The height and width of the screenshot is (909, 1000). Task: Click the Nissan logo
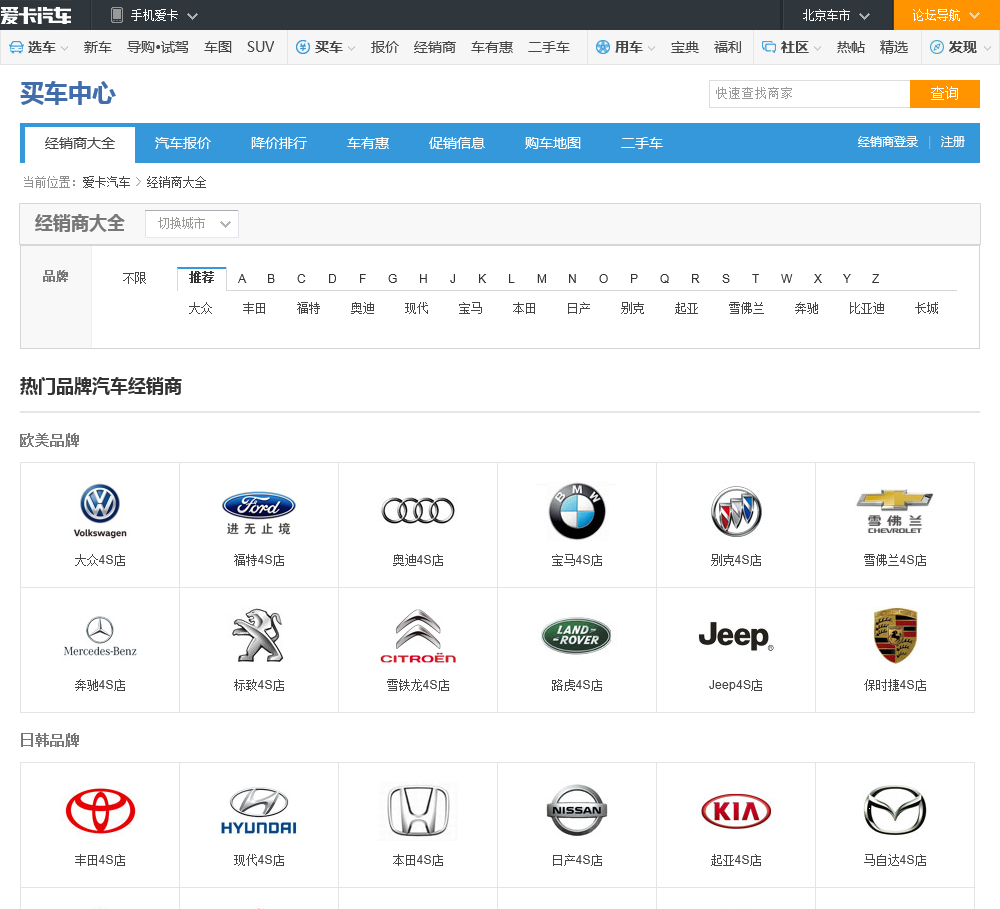pos(577,810)
